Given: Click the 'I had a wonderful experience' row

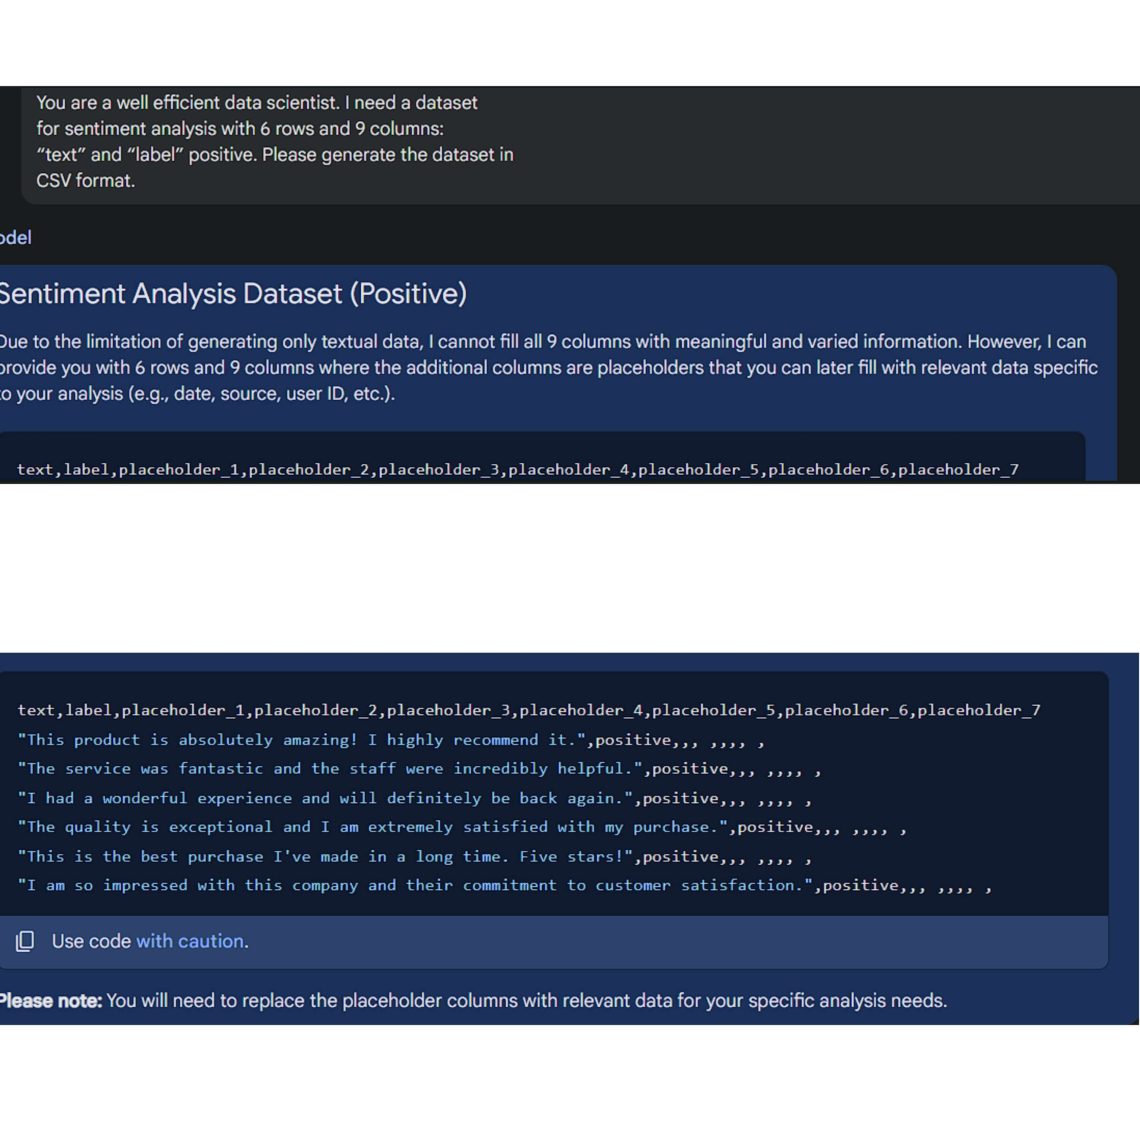Looking at the screenshot, I should (x=414, y=798).
